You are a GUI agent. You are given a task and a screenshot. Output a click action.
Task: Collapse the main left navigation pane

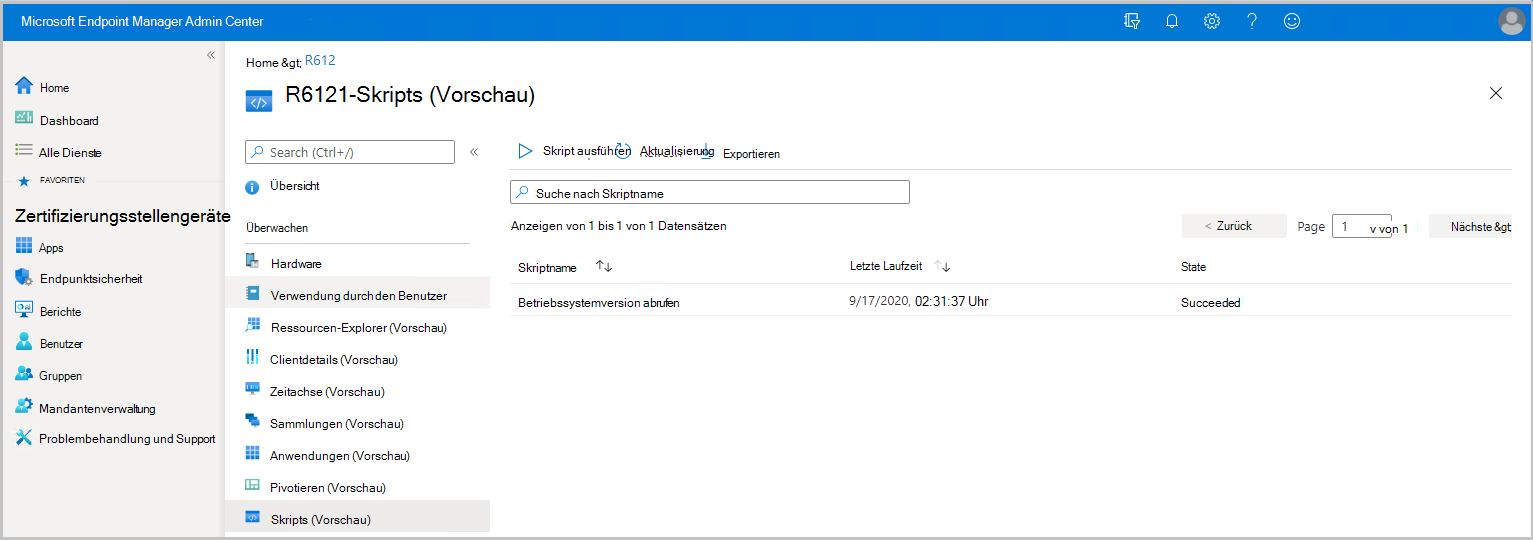(211, 55)
